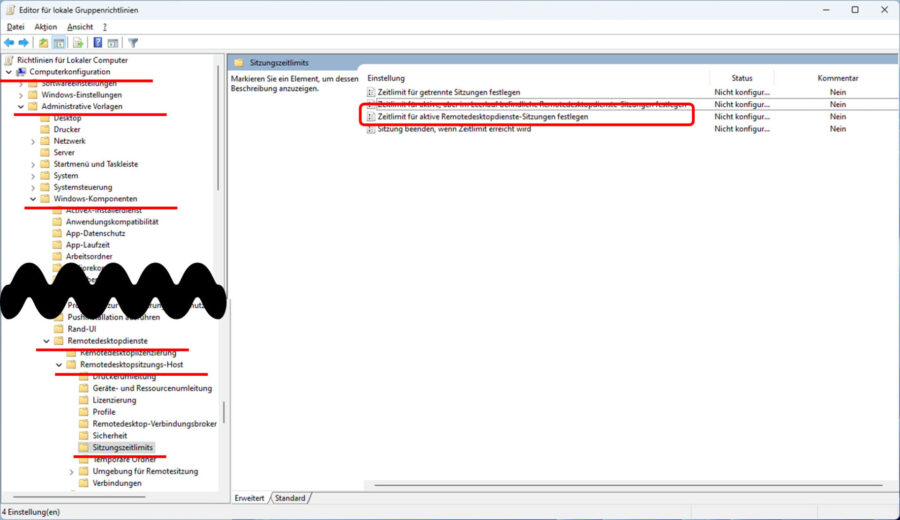
Task: Toggle the show/hide console tree icon
Action: point(59,43)
